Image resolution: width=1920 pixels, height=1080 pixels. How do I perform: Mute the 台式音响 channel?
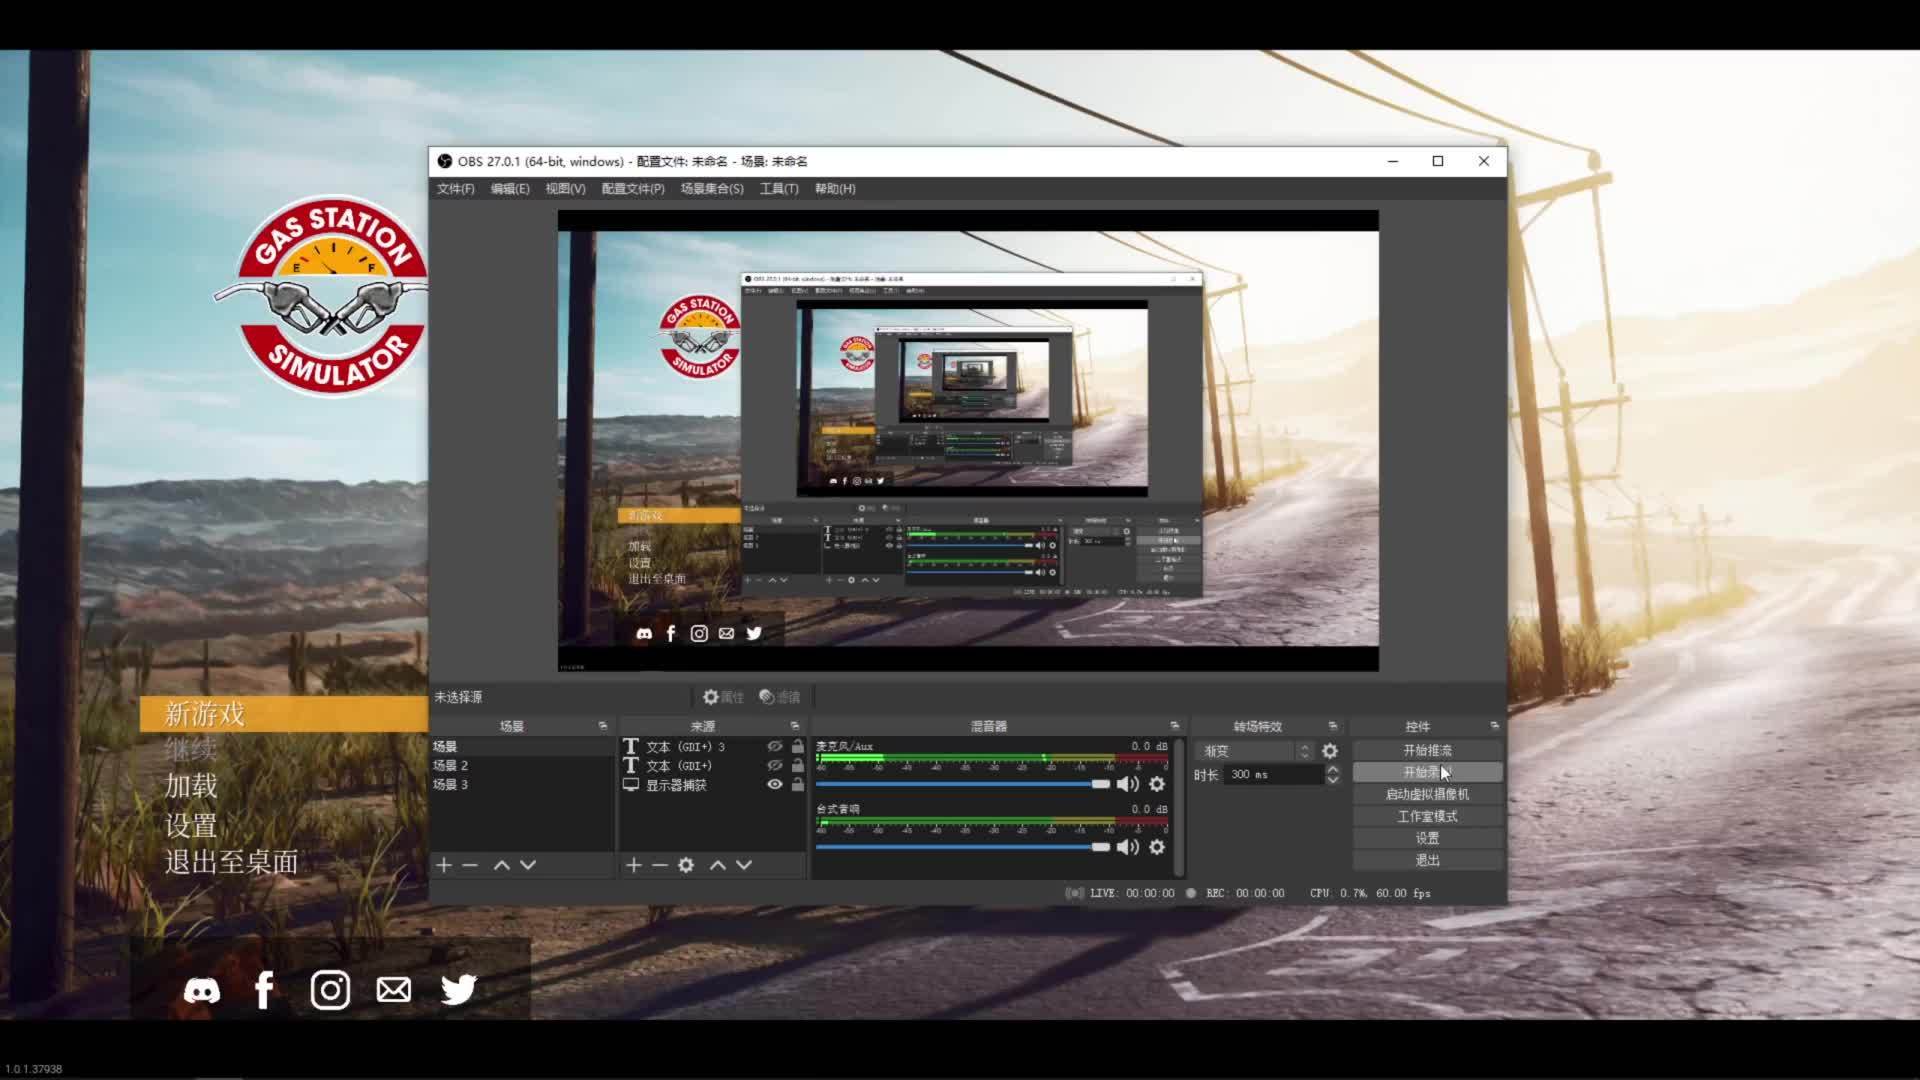tap(1128, 847)
